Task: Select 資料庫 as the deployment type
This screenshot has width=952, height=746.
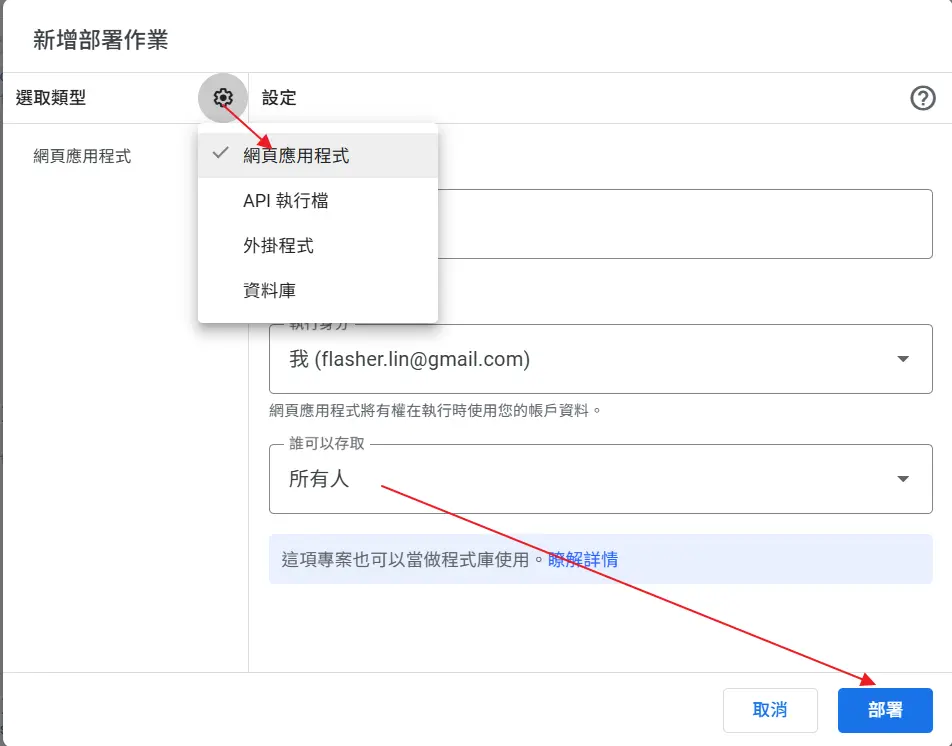Action: pyautogui.click(x=269, y=291)
